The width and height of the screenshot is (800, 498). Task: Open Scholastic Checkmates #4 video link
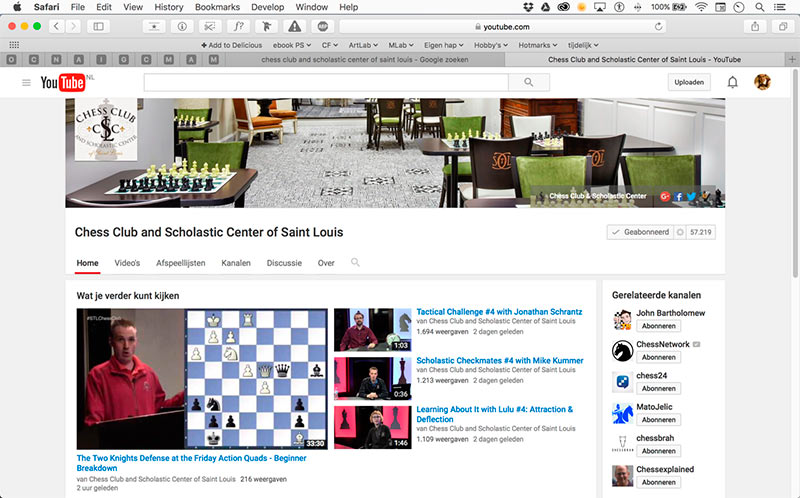click(499, 360)
